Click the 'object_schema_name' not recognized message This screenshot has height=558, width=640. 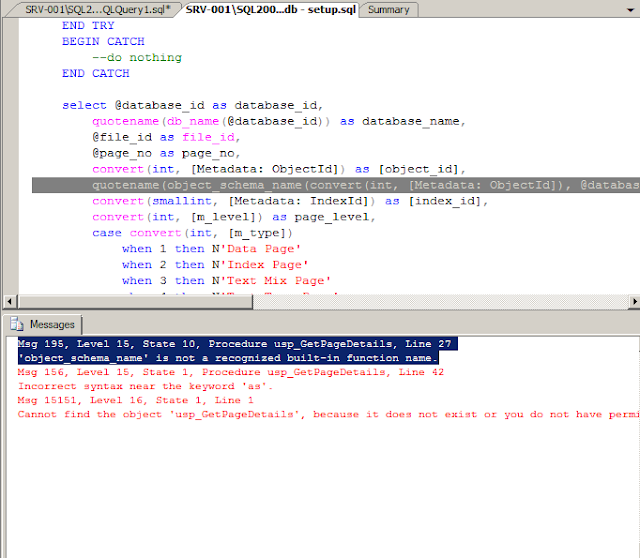[228, 358]
